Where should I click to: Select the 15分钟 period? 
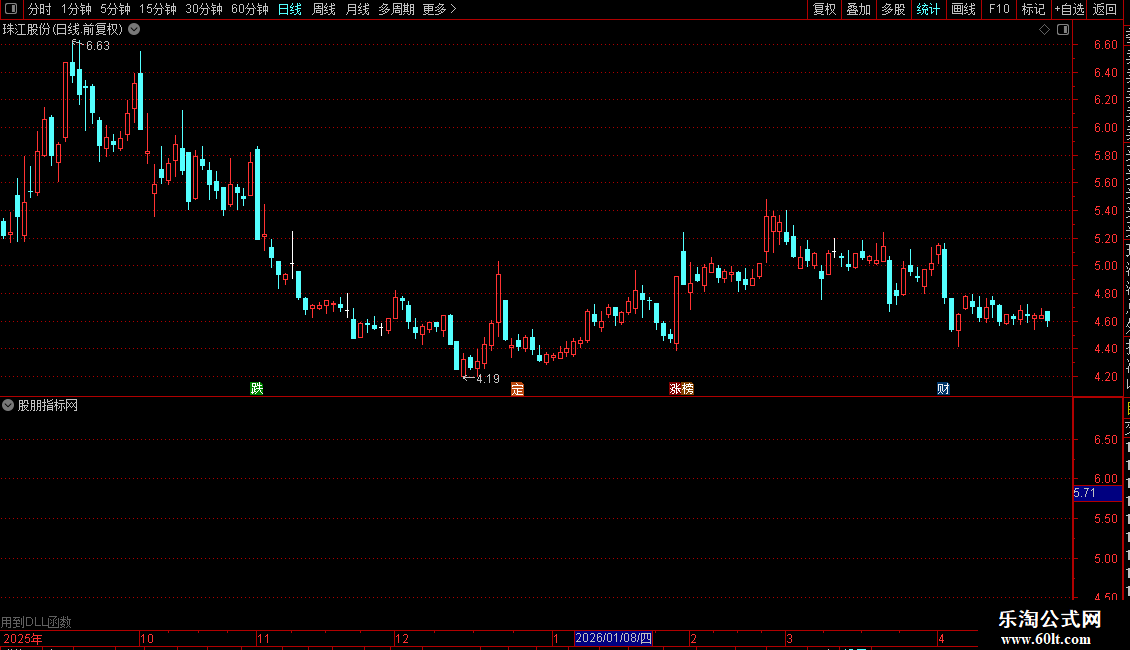[x=157, y=9]
